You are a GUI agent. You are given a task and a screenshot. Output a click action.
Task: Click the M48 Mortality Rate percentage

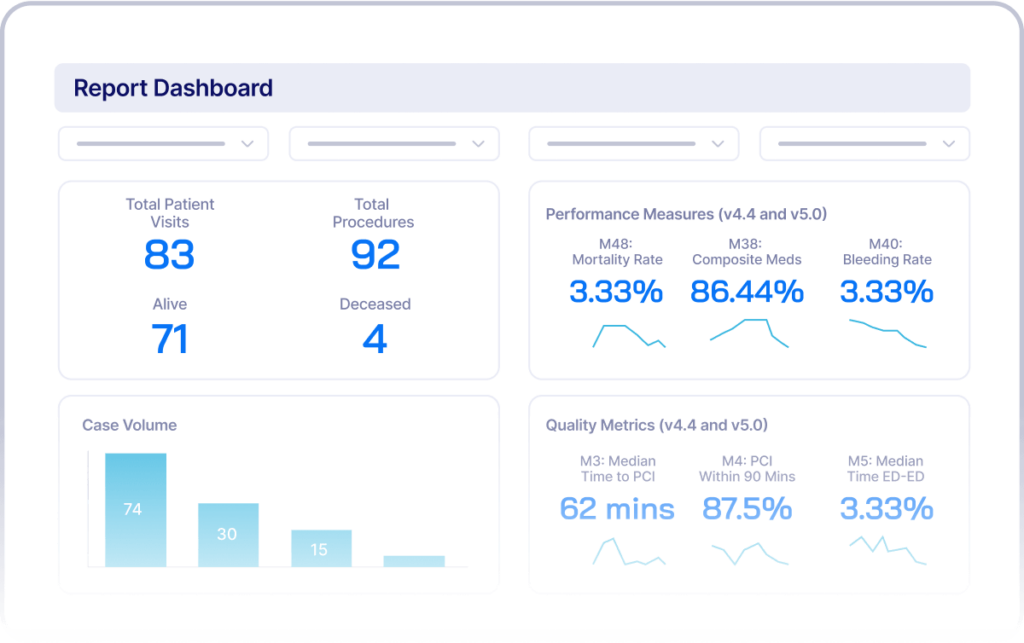click(x=617, y=292)
